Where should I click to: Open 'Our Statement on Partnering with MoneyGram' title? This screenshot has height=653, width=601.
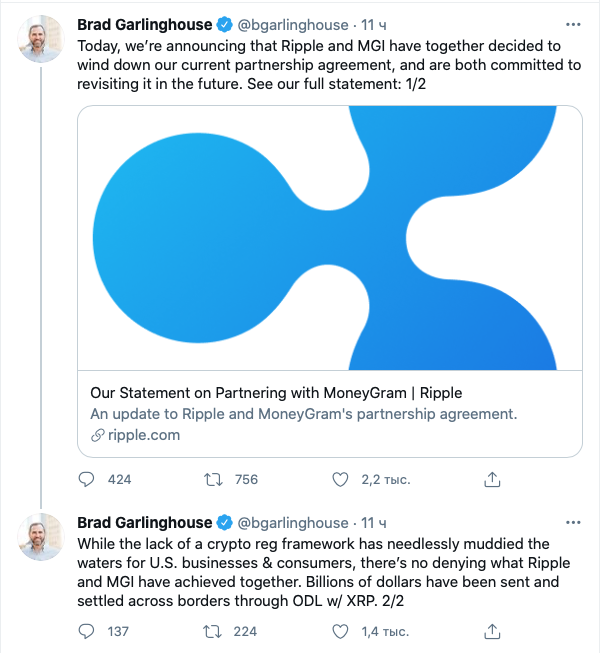click(x=276, y=393)
